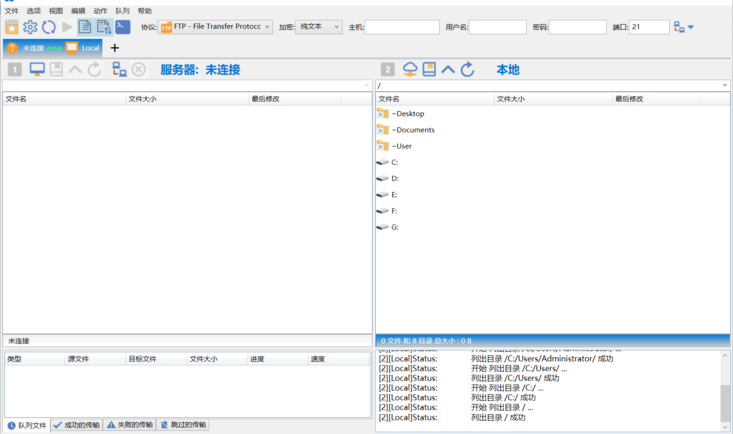Click the 进度 queue column header
733x434 pixels.
[278, 359]
